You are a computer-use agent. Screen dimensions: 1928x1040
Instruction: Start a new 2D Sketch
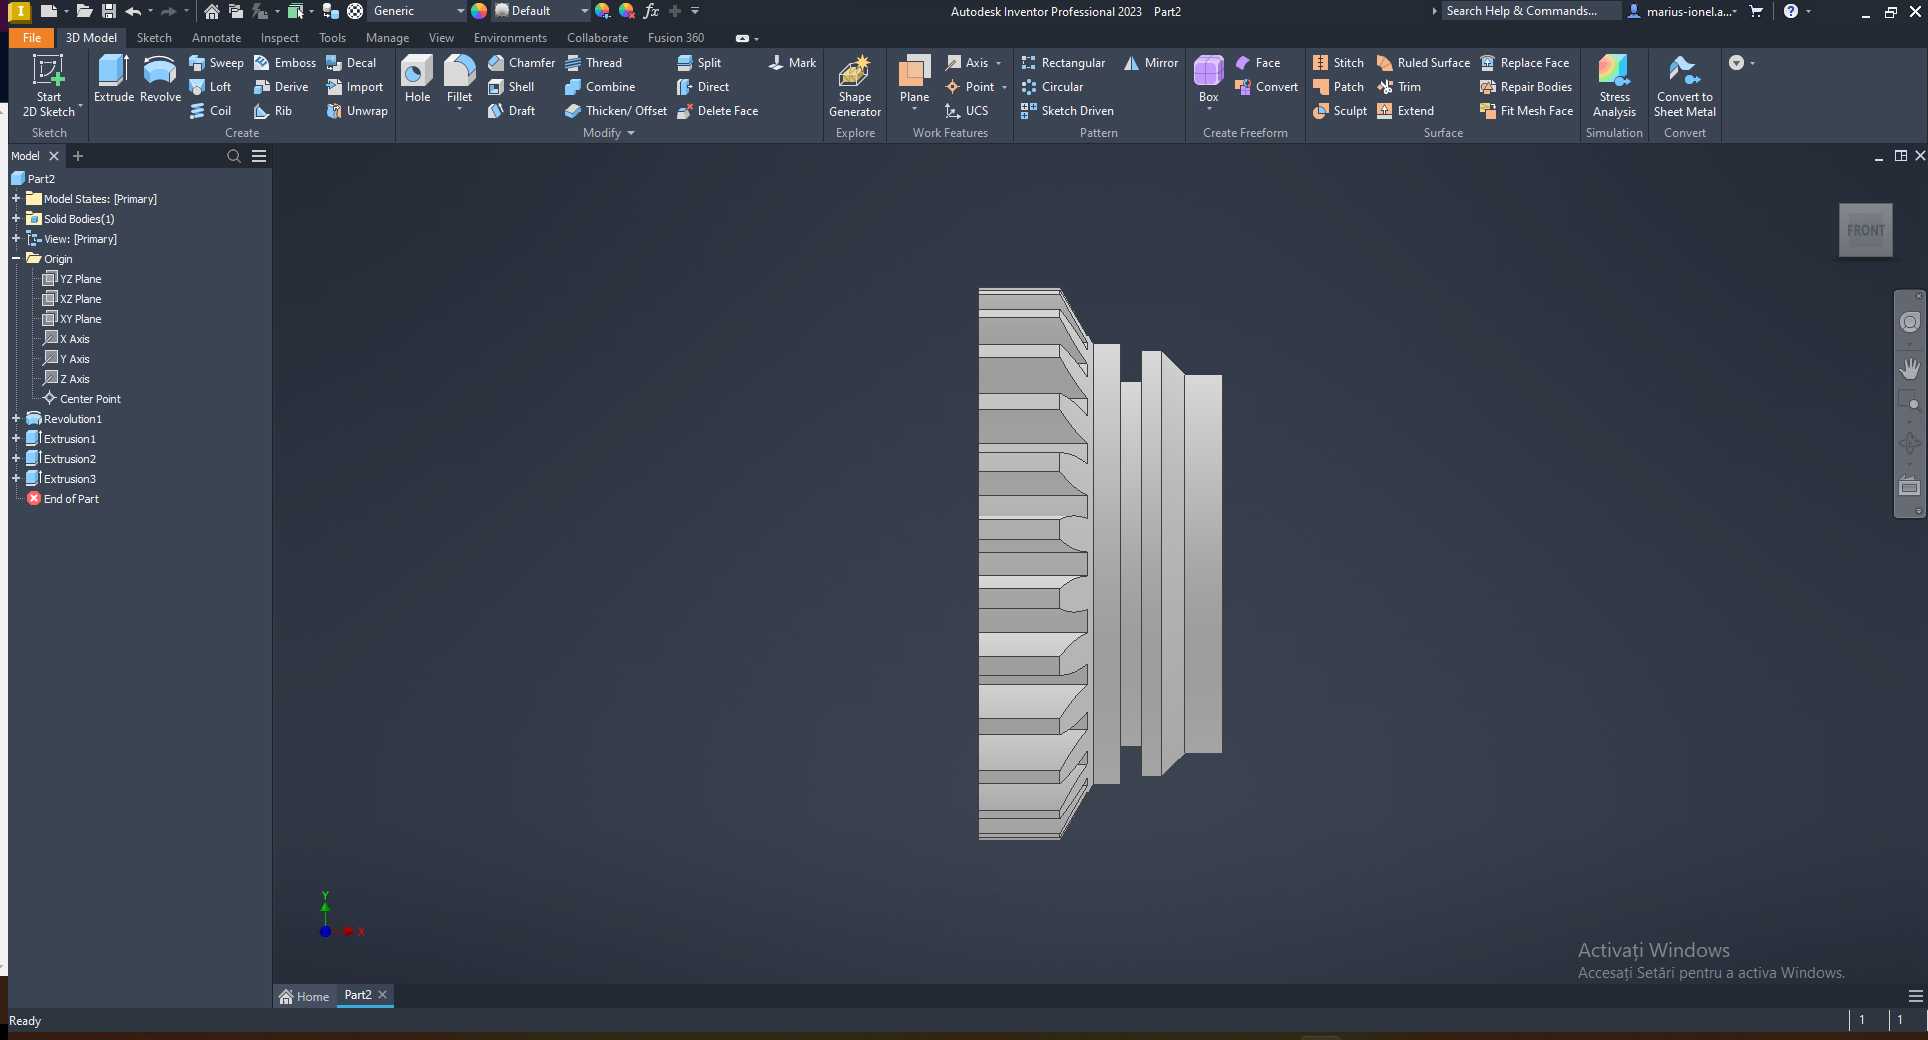49,86
